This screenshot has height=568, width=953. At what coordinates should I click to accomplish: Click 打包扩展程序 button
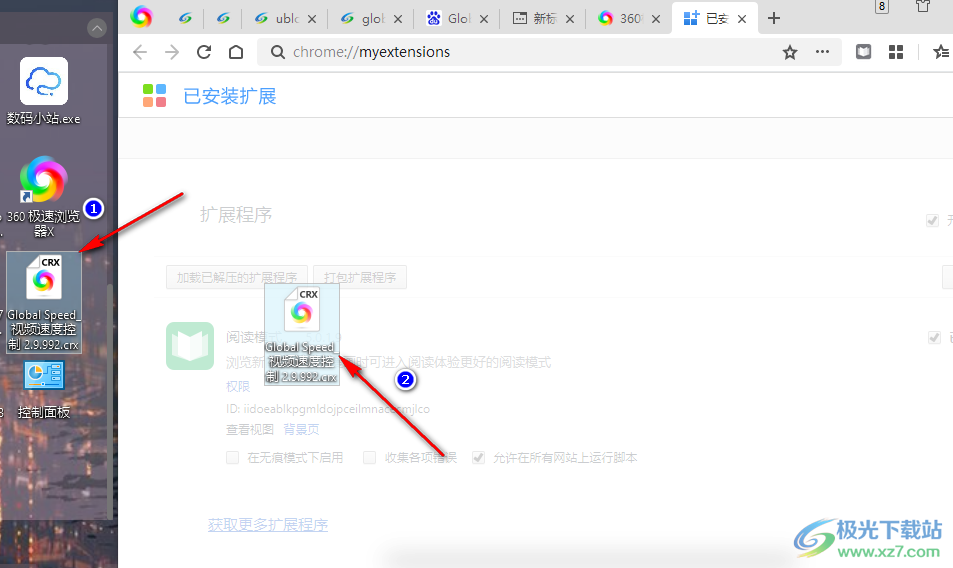[360, 278]
